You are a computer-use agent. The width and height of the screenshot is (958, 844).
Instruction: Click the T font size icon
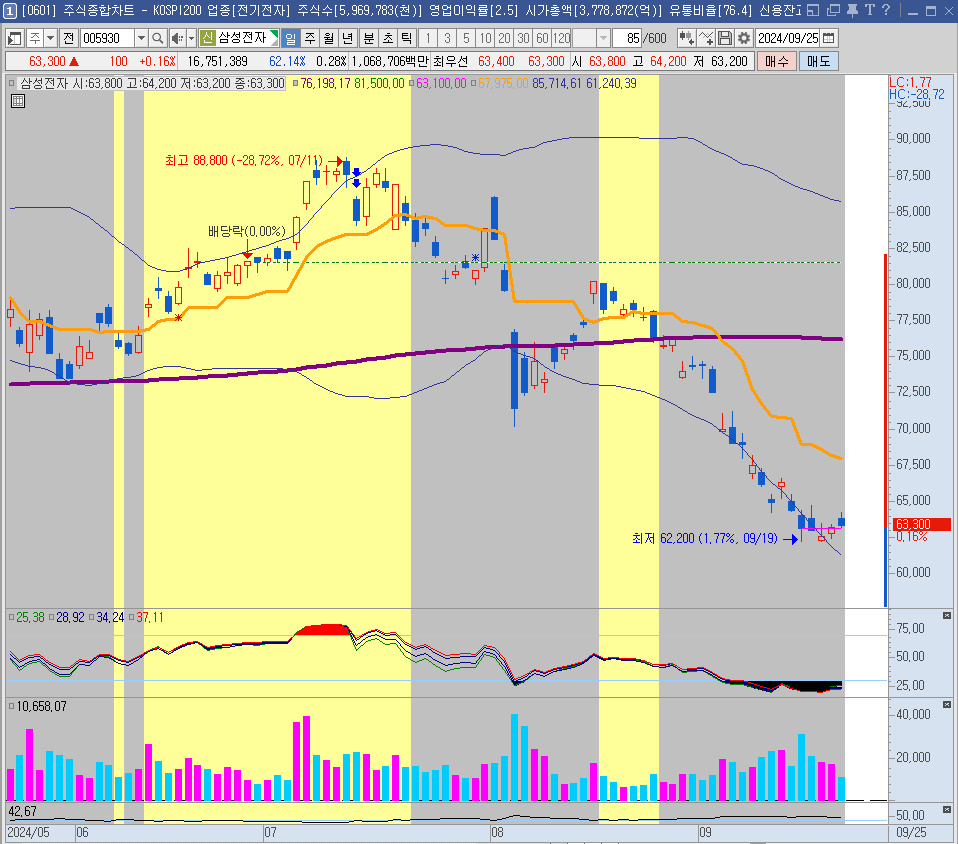[x=869, y=10]
